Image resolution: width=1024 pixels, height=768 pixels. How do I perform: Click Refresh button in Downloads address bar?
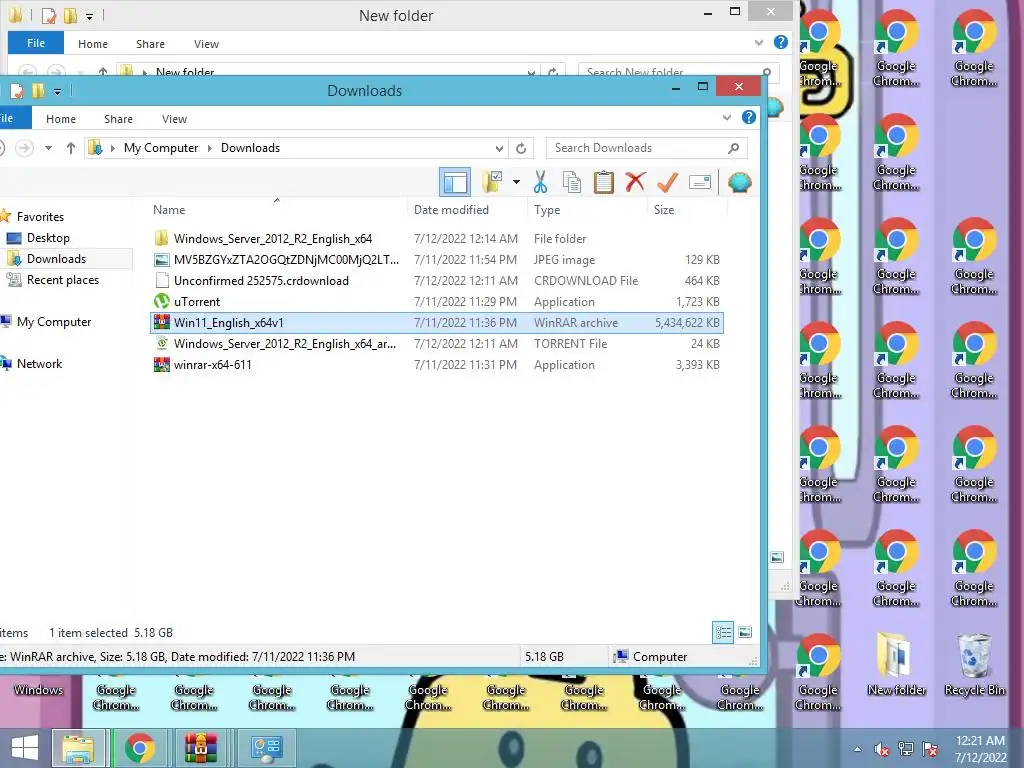(x=520, y=148)
